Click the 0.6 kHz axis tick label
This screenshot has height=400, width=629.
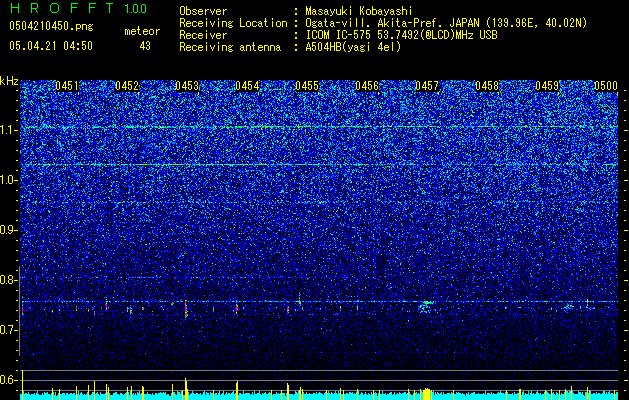(x=9, y=380)
